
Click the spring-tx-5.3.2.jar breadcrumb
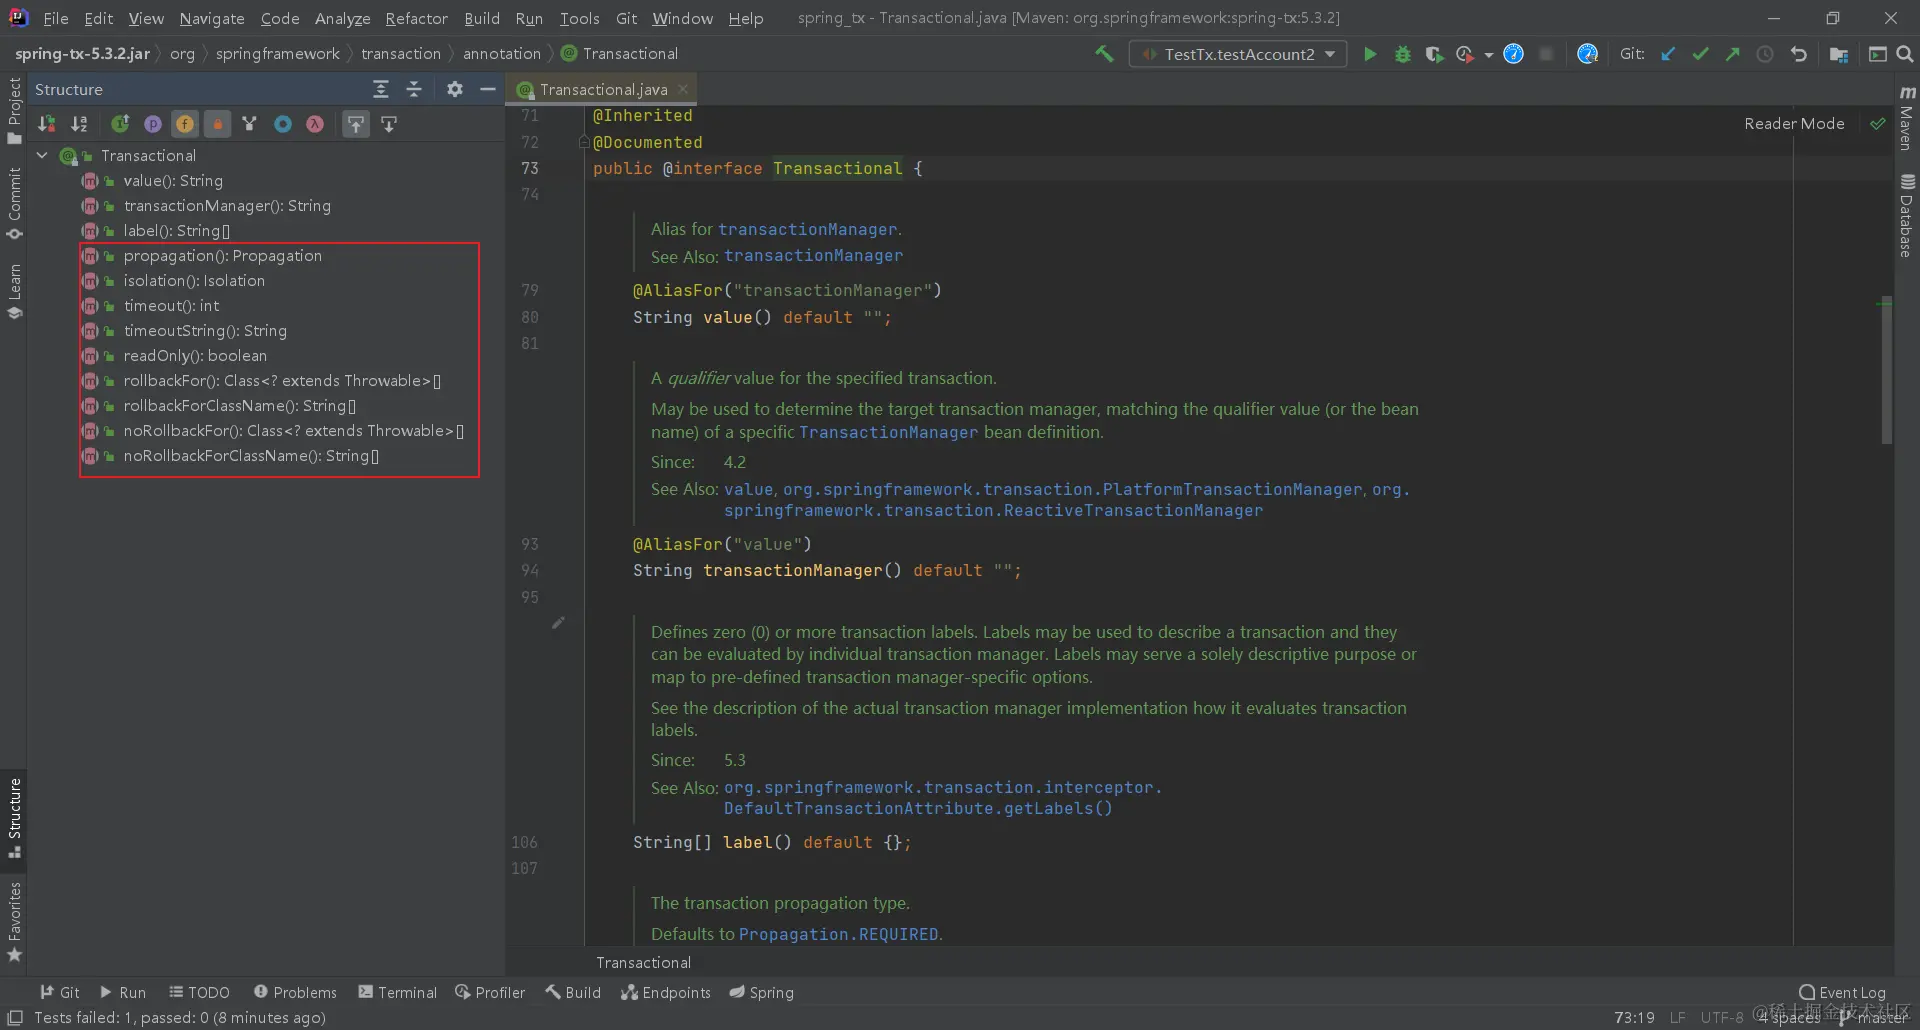[82, 54]
